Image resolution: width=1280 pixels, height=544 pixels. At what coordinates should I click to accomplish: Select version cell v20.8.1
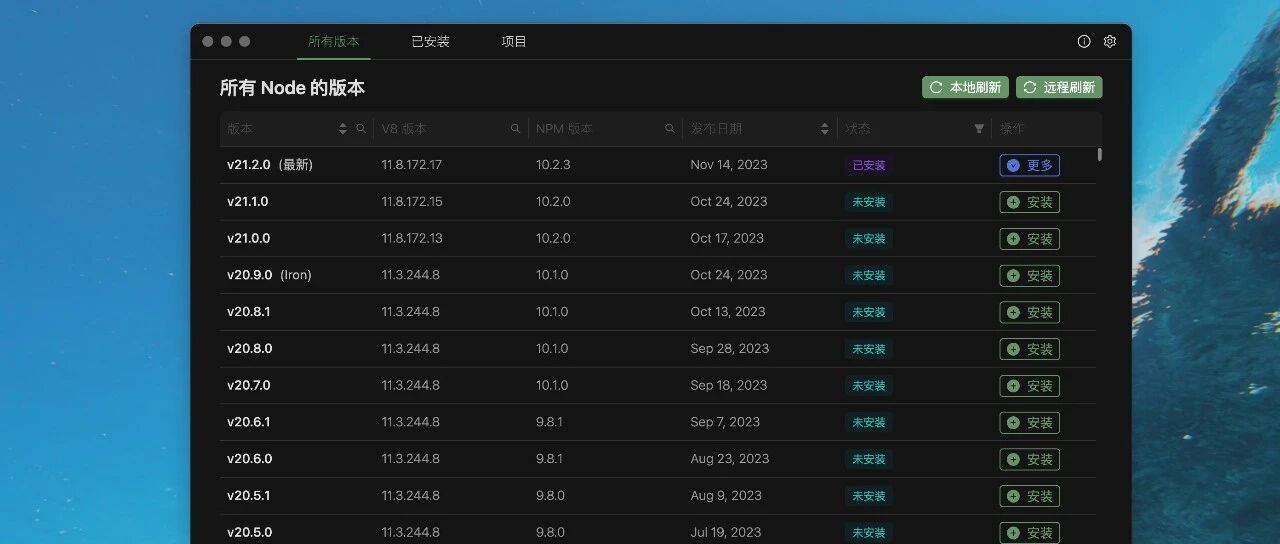(x=248, y=312)
